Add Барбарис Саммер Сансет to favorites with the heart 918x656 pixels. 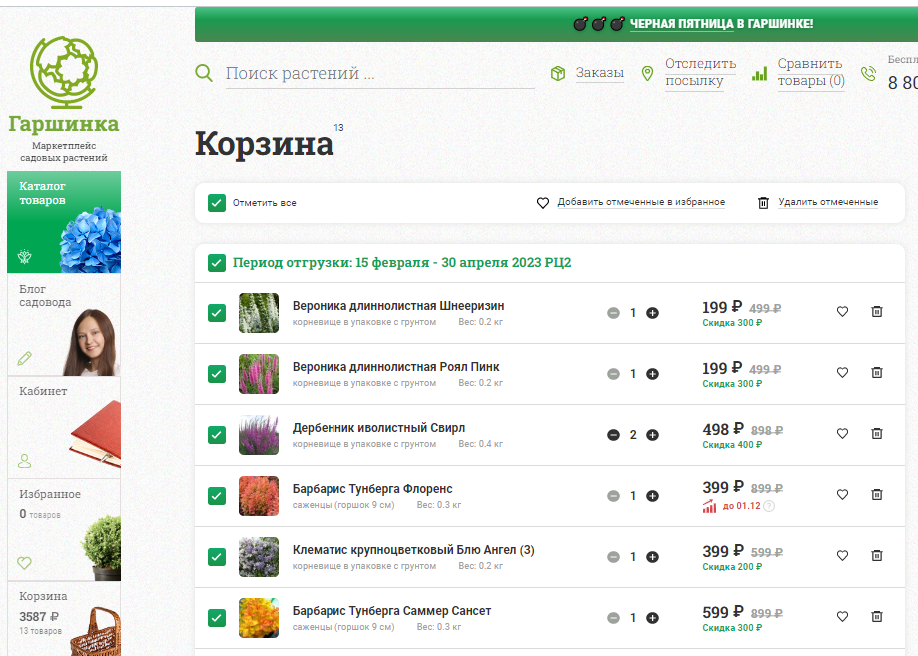(842, 616)
